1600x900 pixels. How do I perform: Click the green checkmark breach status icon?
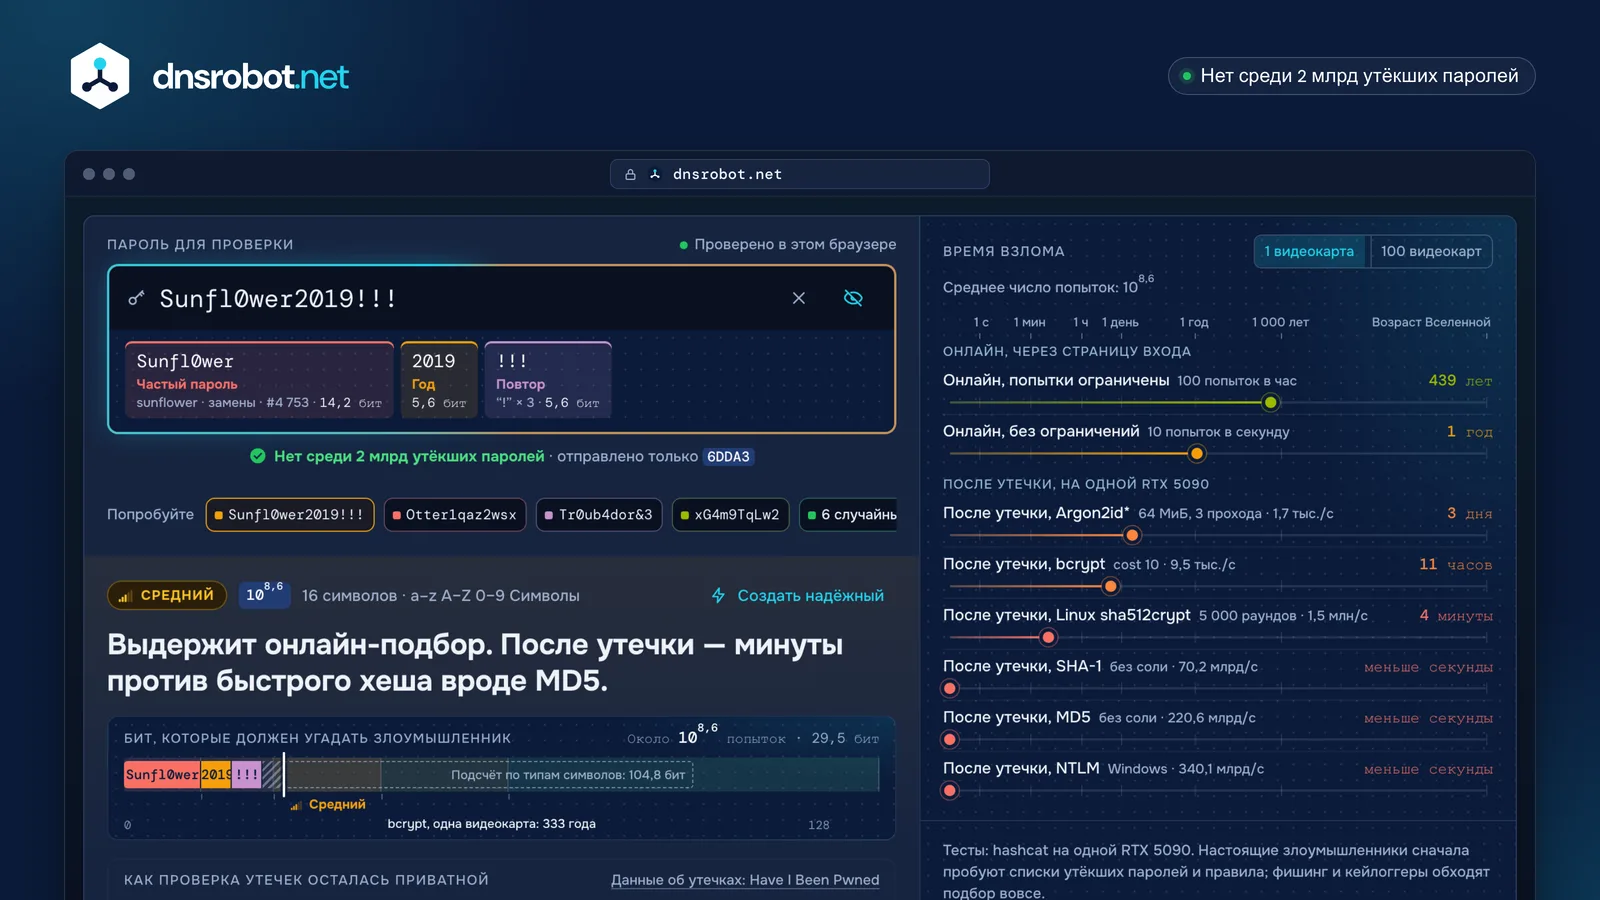(x=257, y=456)
